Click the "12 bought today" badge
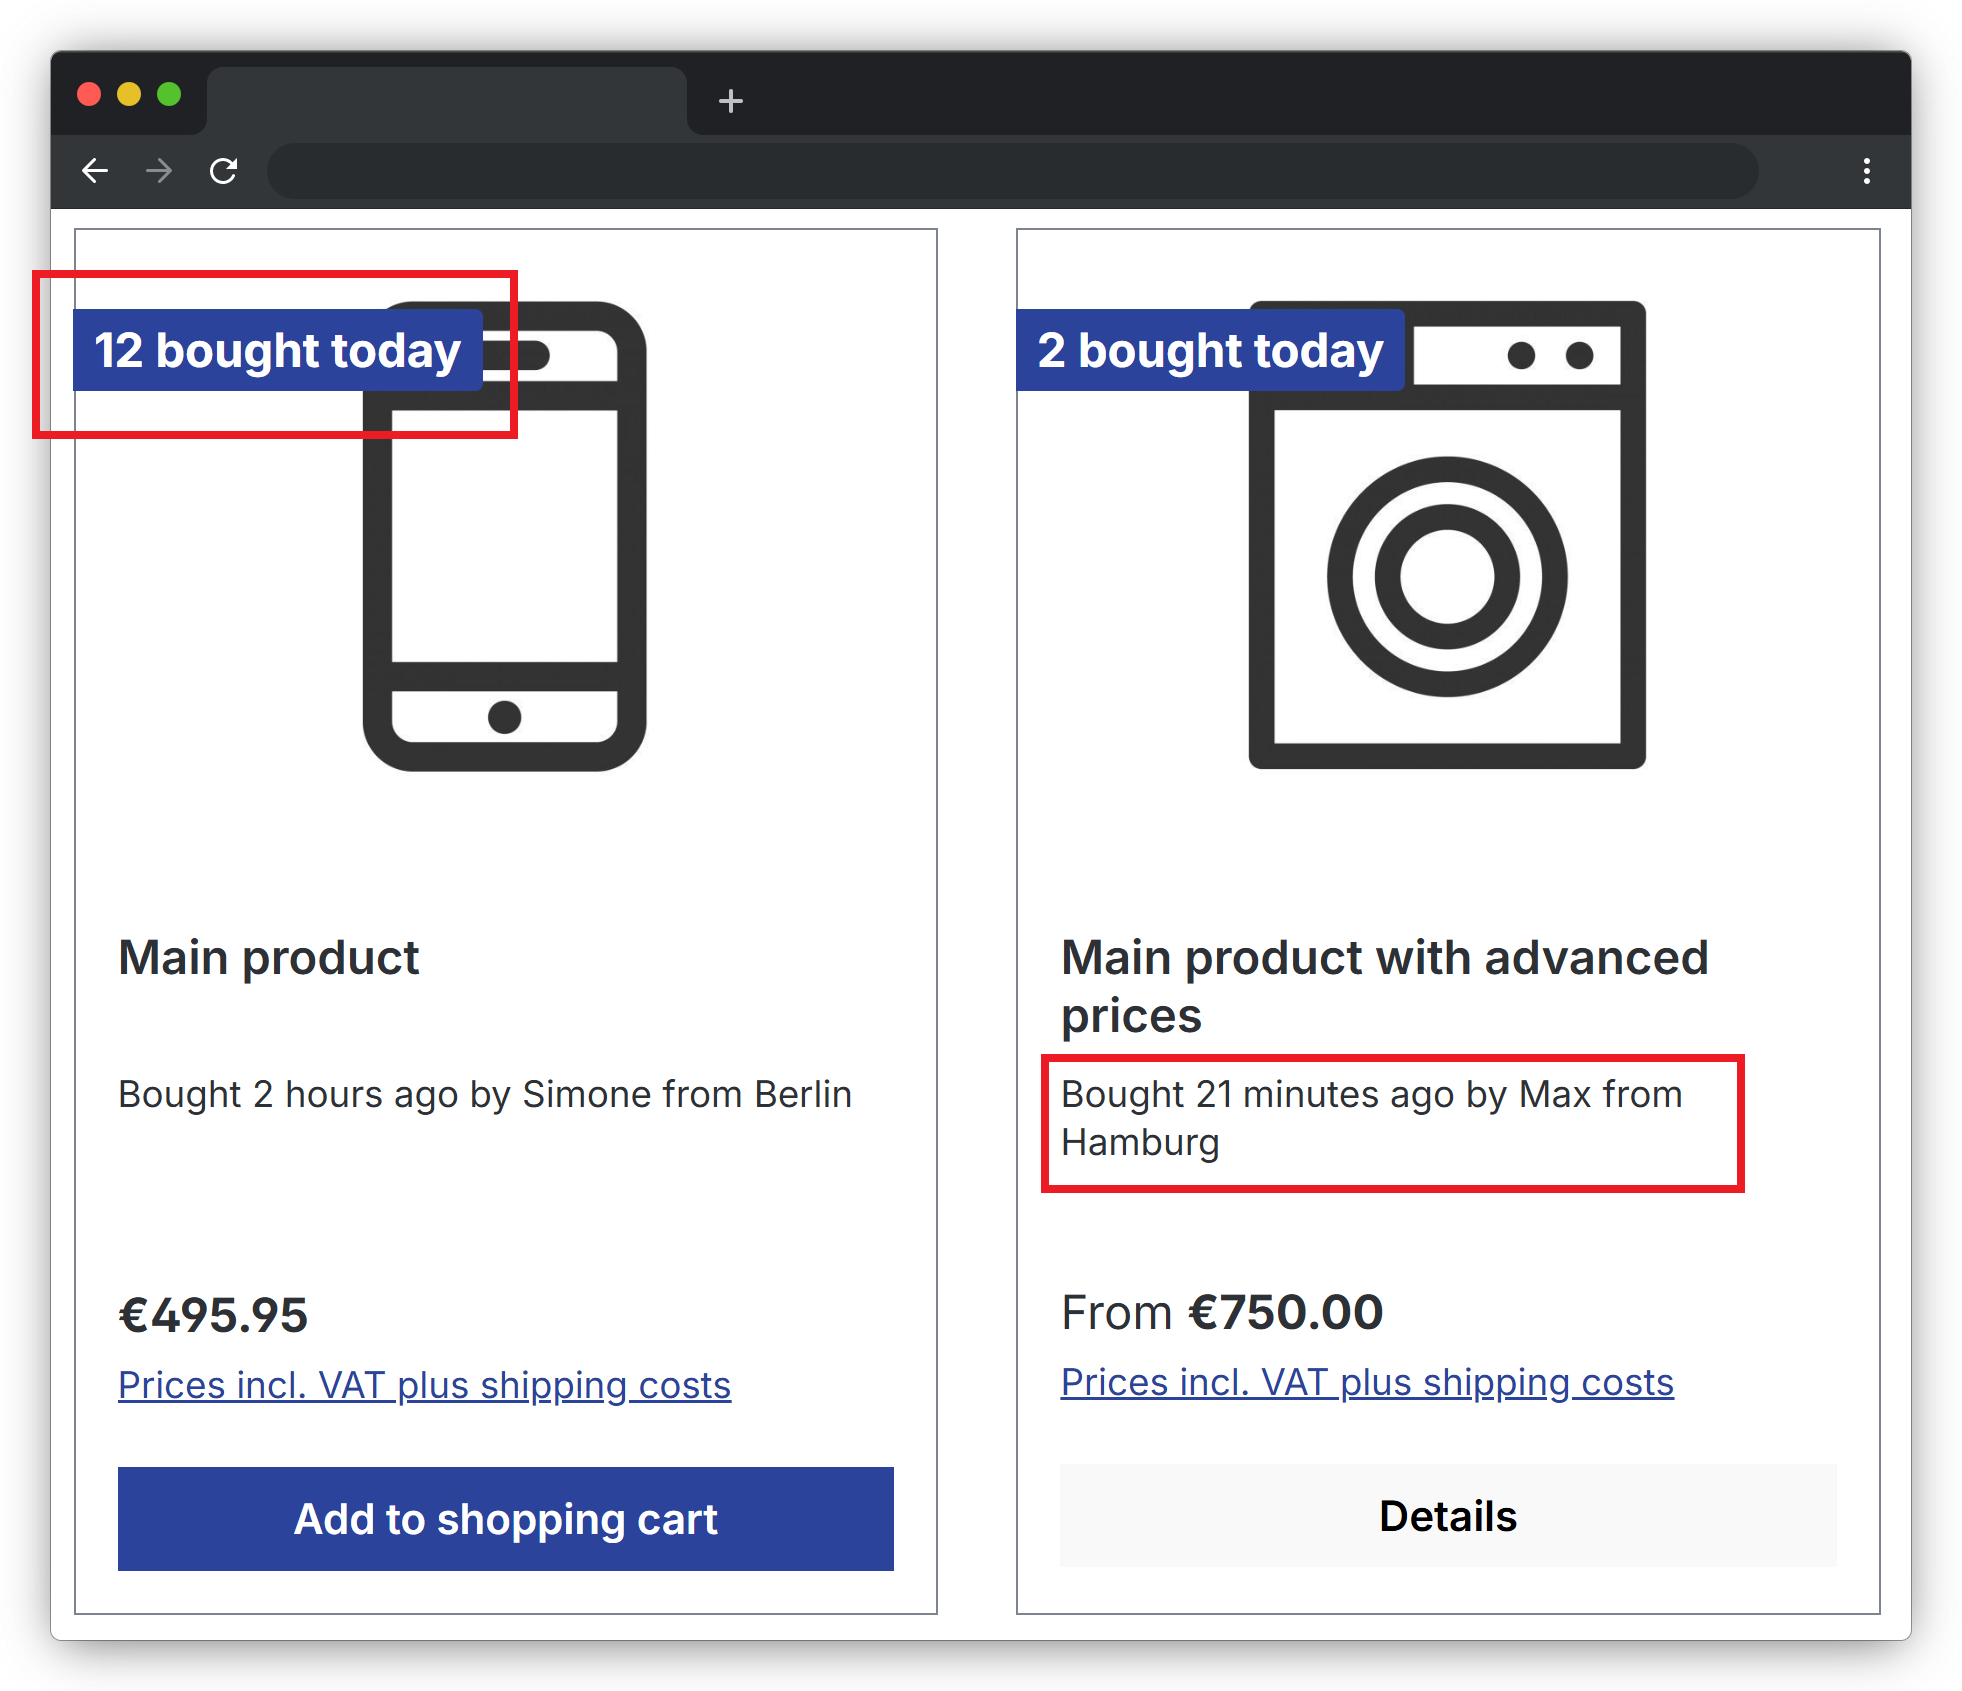 click(x=278, y=350)
